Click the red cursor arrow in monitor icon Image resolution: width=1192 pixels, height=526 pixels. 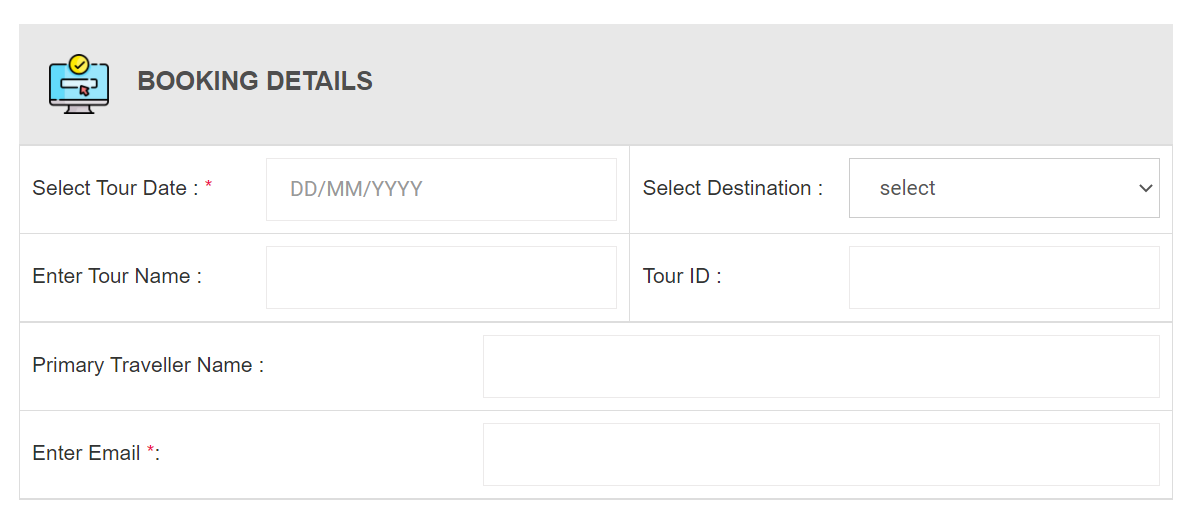pyautogui.click(x=84, y=90)
